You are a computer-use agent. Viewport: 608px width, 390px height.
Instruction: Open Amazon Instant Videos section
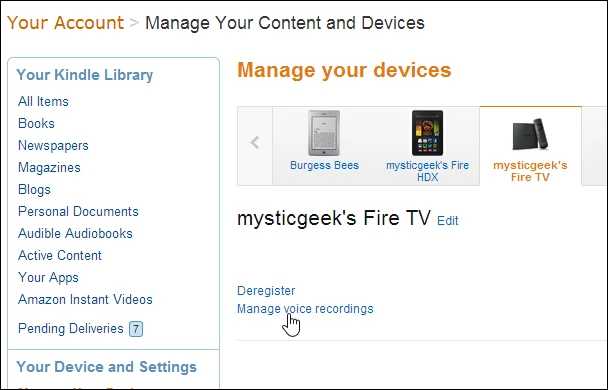(x=85, y=299)
